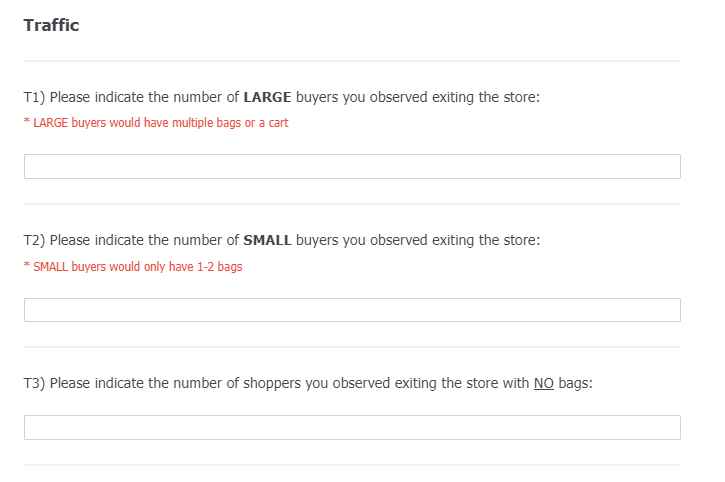
Task: Click the T3) question number label
Action: click(x=34, y=384)
